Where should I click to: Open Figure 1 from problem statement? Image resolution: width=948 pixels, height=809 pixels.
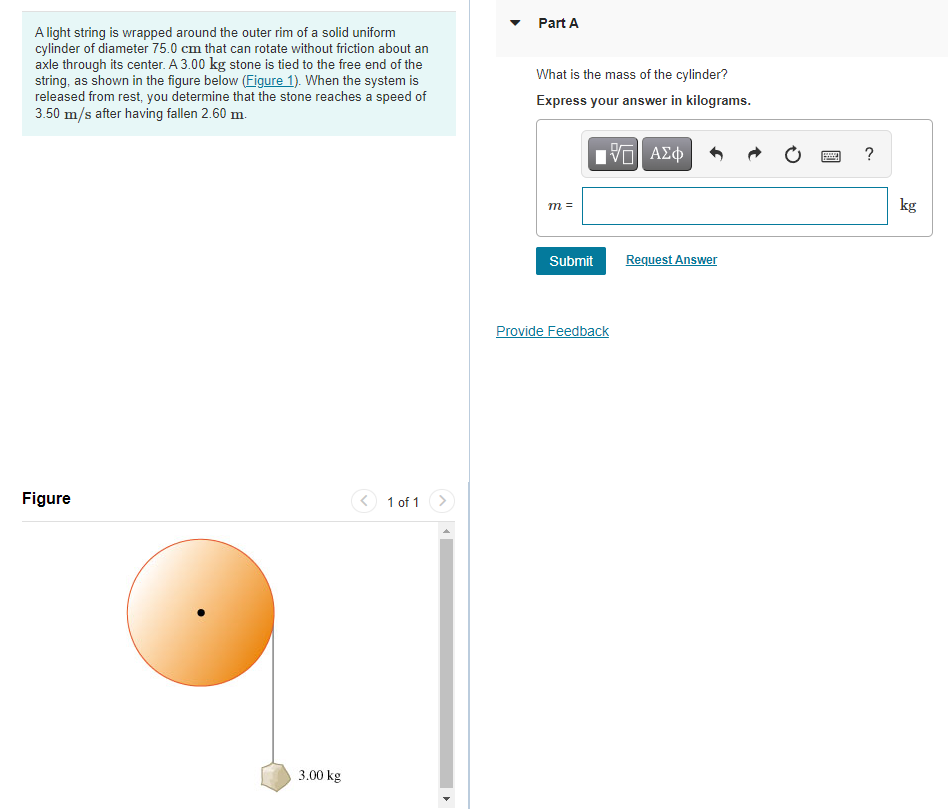pos(269,80)
